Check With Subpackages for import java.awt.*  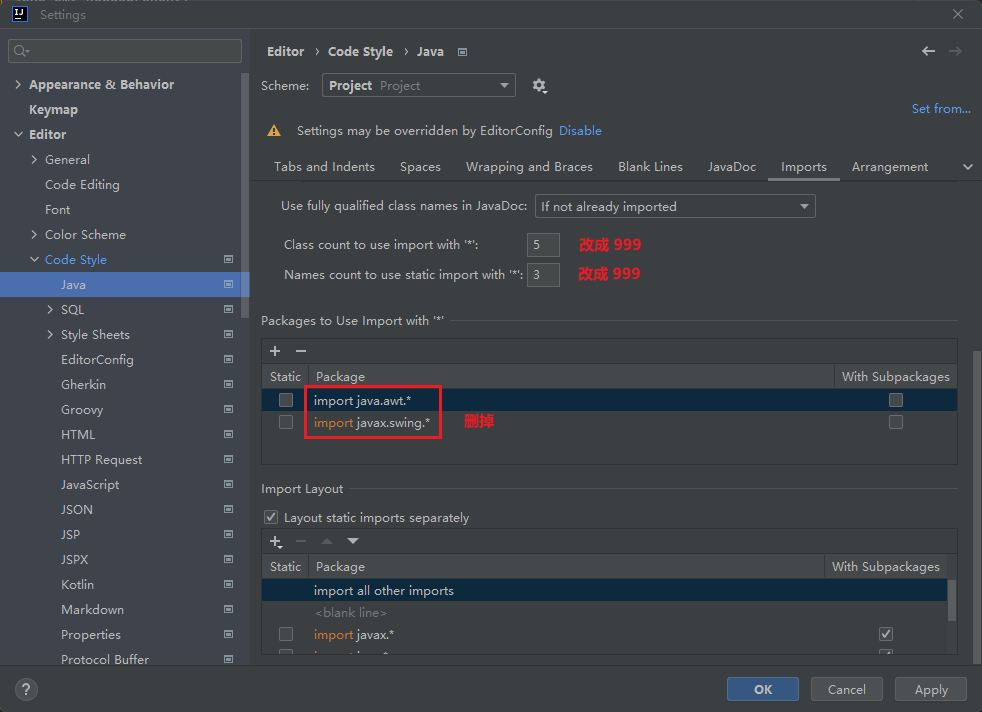click(895, 399)
